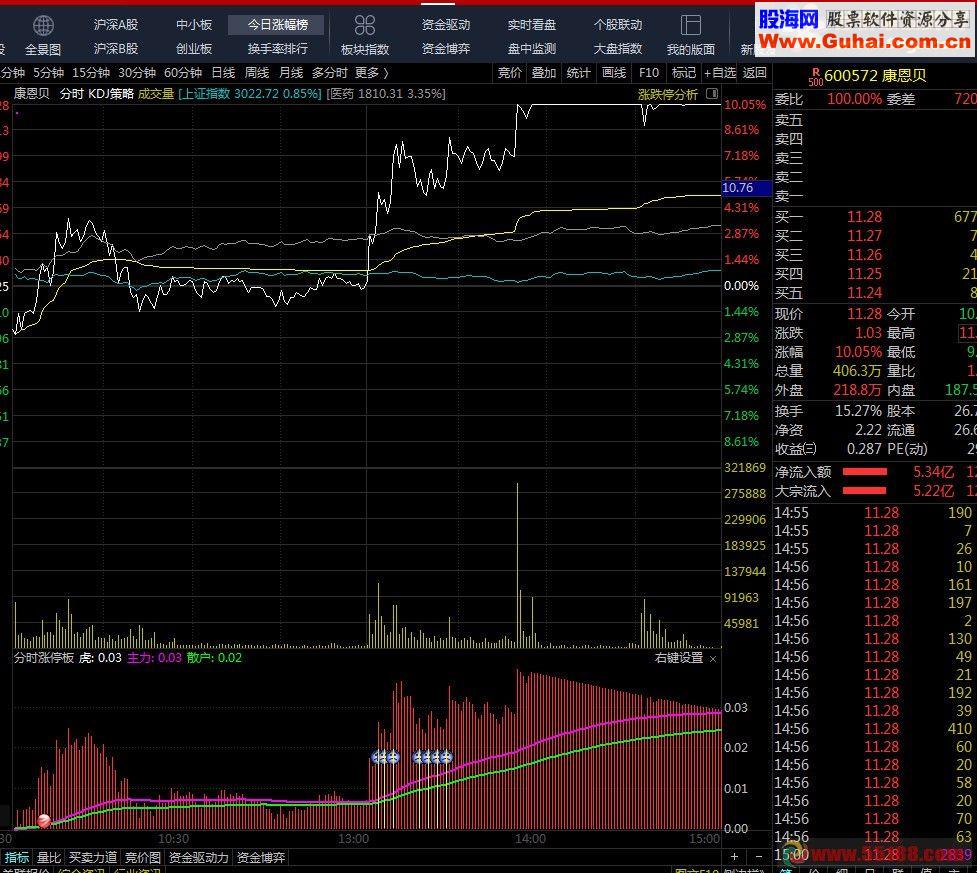Viewport: 977px width, 873px height.
Task: Select the 资金驱动力 bottom tab
Action: click(199, 857)
